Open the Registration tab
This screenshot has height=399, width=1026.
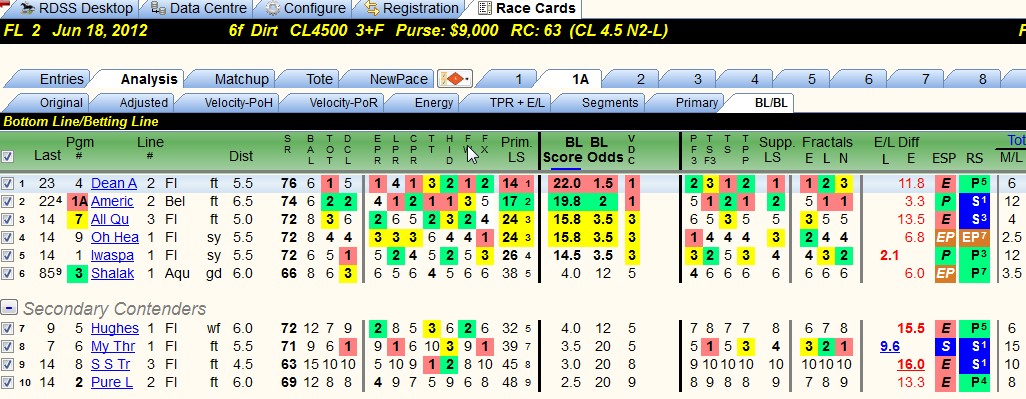[x=411, y=9]
